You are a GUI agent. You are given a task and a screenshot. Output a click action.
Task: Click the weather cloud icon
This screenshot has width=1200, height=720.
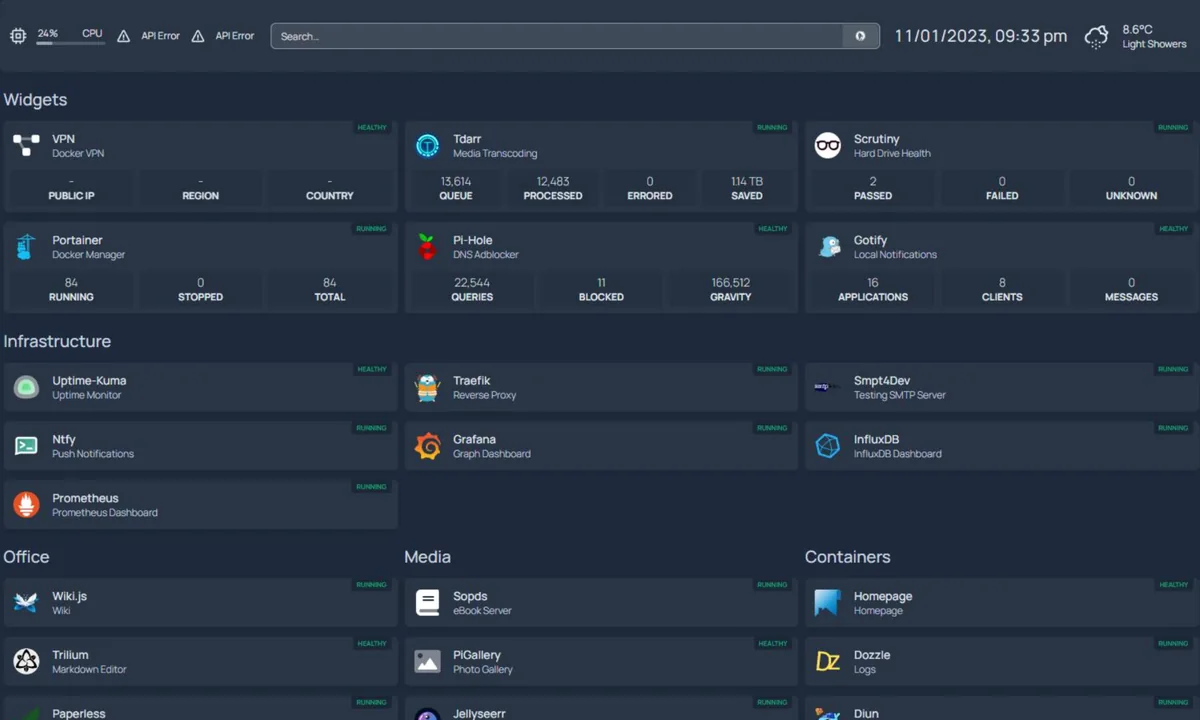click(x=1097, y=37)
